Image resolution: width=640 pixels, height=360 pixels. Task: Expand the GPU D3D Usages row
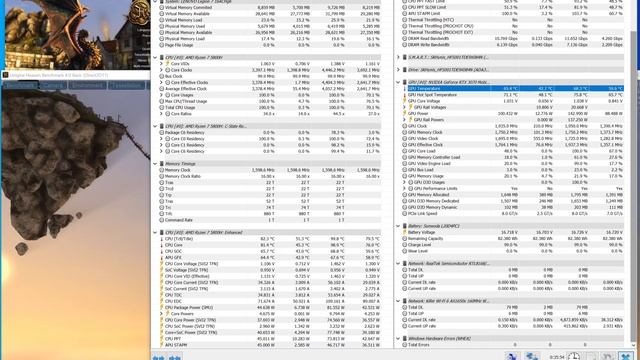point(404,182)
